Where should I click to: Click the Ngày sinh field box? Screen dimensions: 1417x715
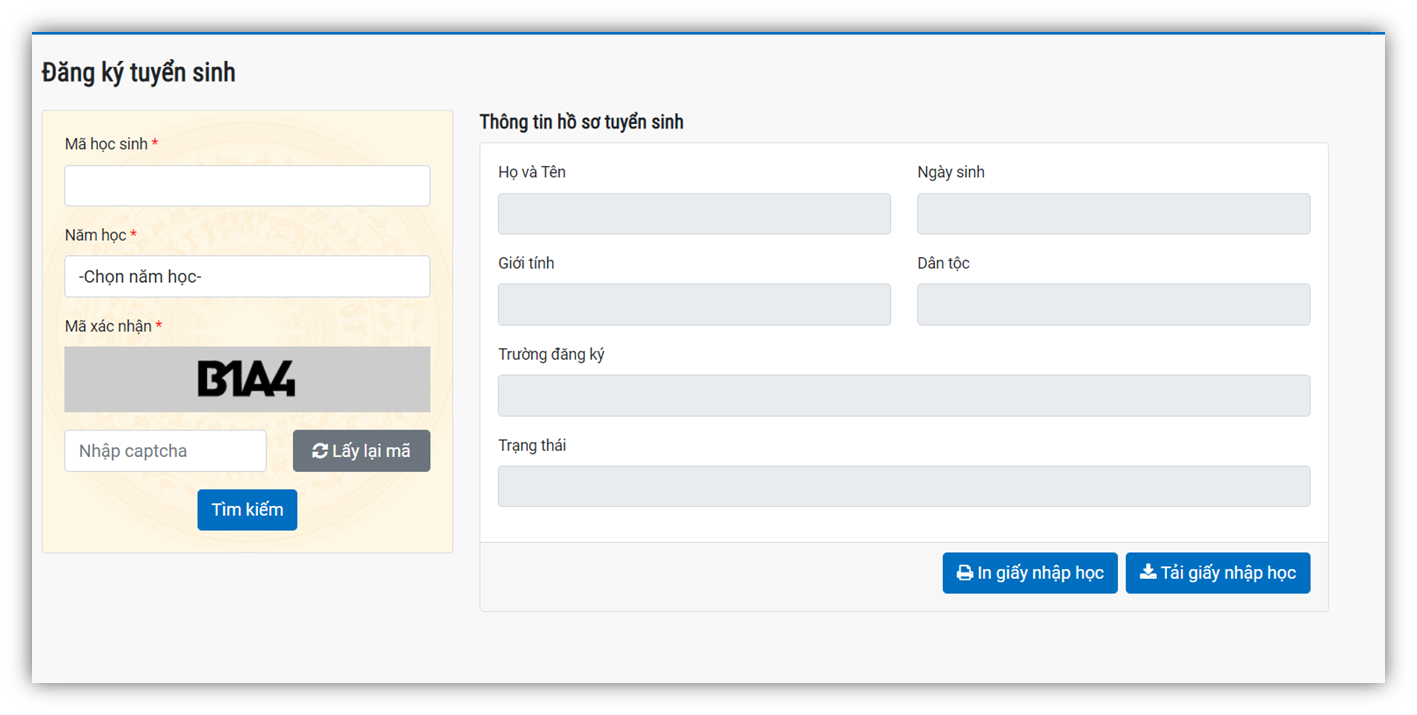click(1113, 214)
